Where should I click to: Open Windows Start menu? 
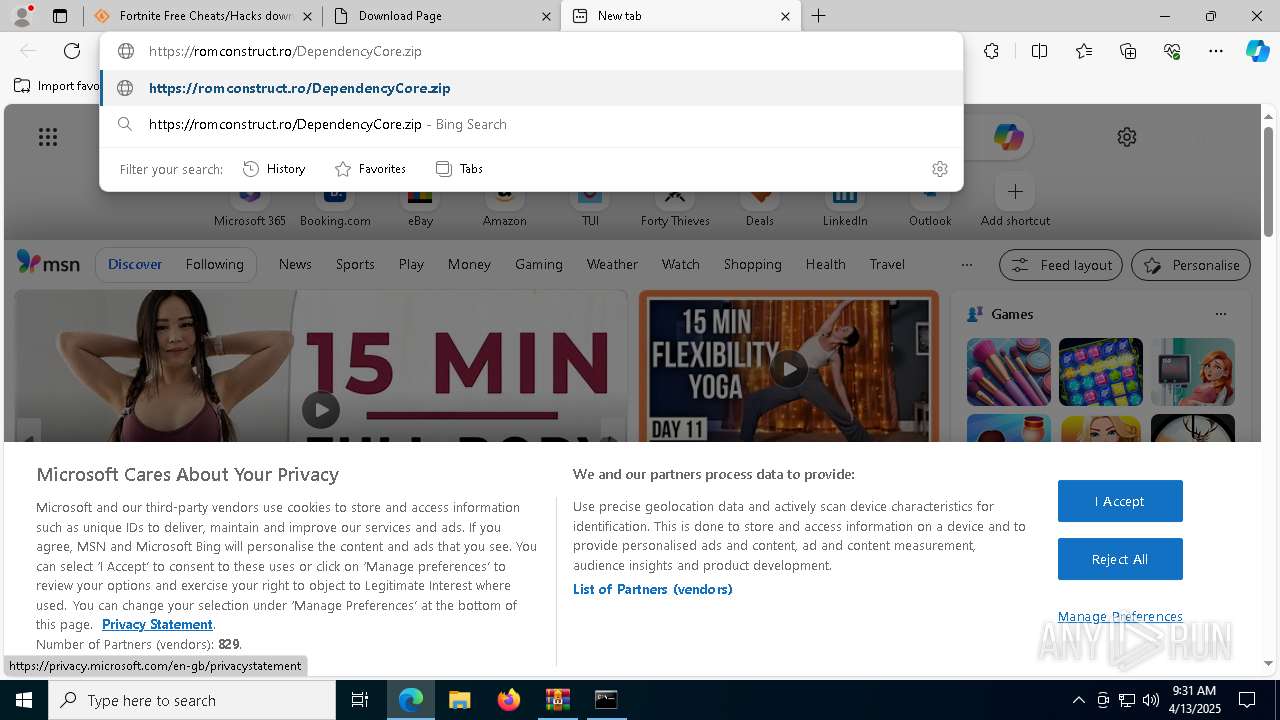tap(24, 700)
